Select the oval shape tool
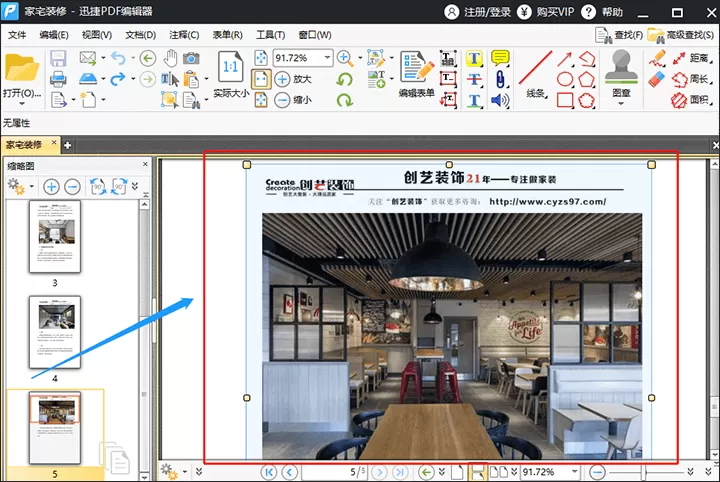Screen dimensions: 720x482 pos(565,79)
